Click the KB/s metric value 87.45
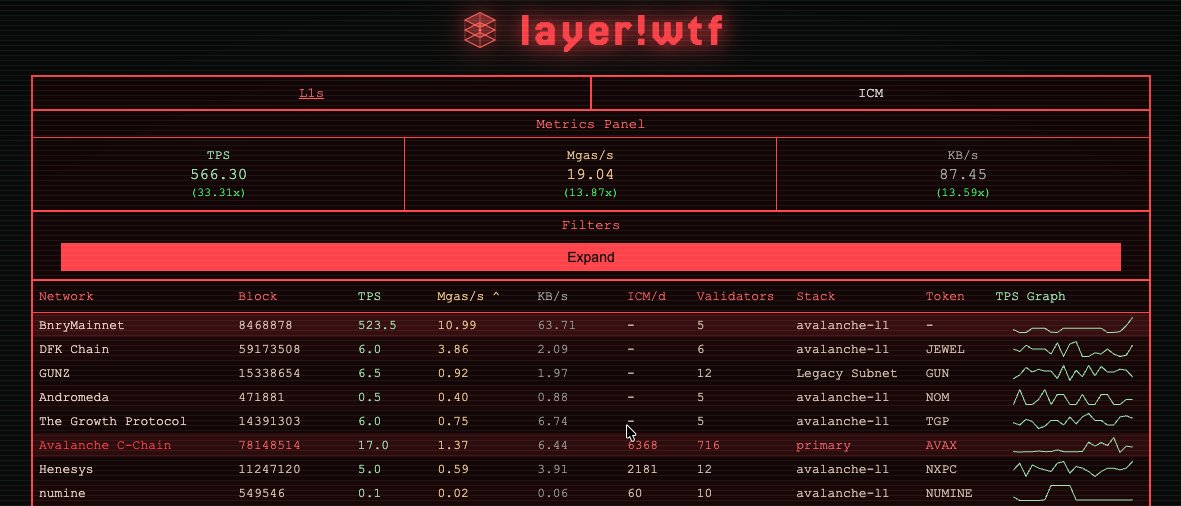 pyautogui.click(x=963, y=174)
